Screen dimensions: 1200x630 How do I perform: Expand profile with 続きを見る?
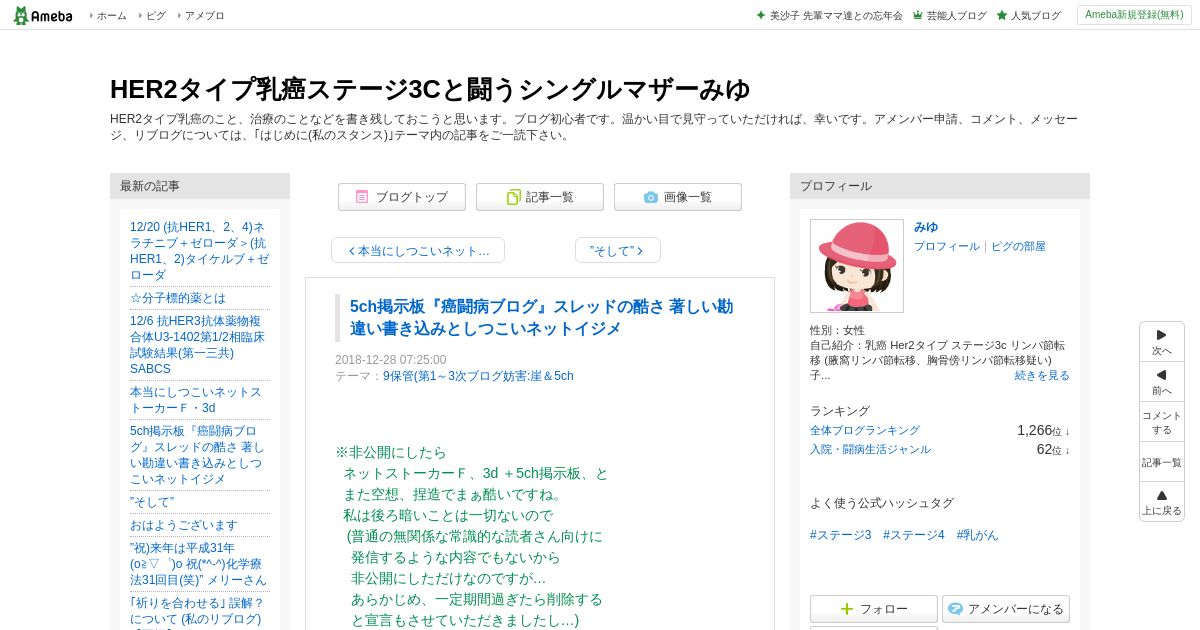[1042, 375]
